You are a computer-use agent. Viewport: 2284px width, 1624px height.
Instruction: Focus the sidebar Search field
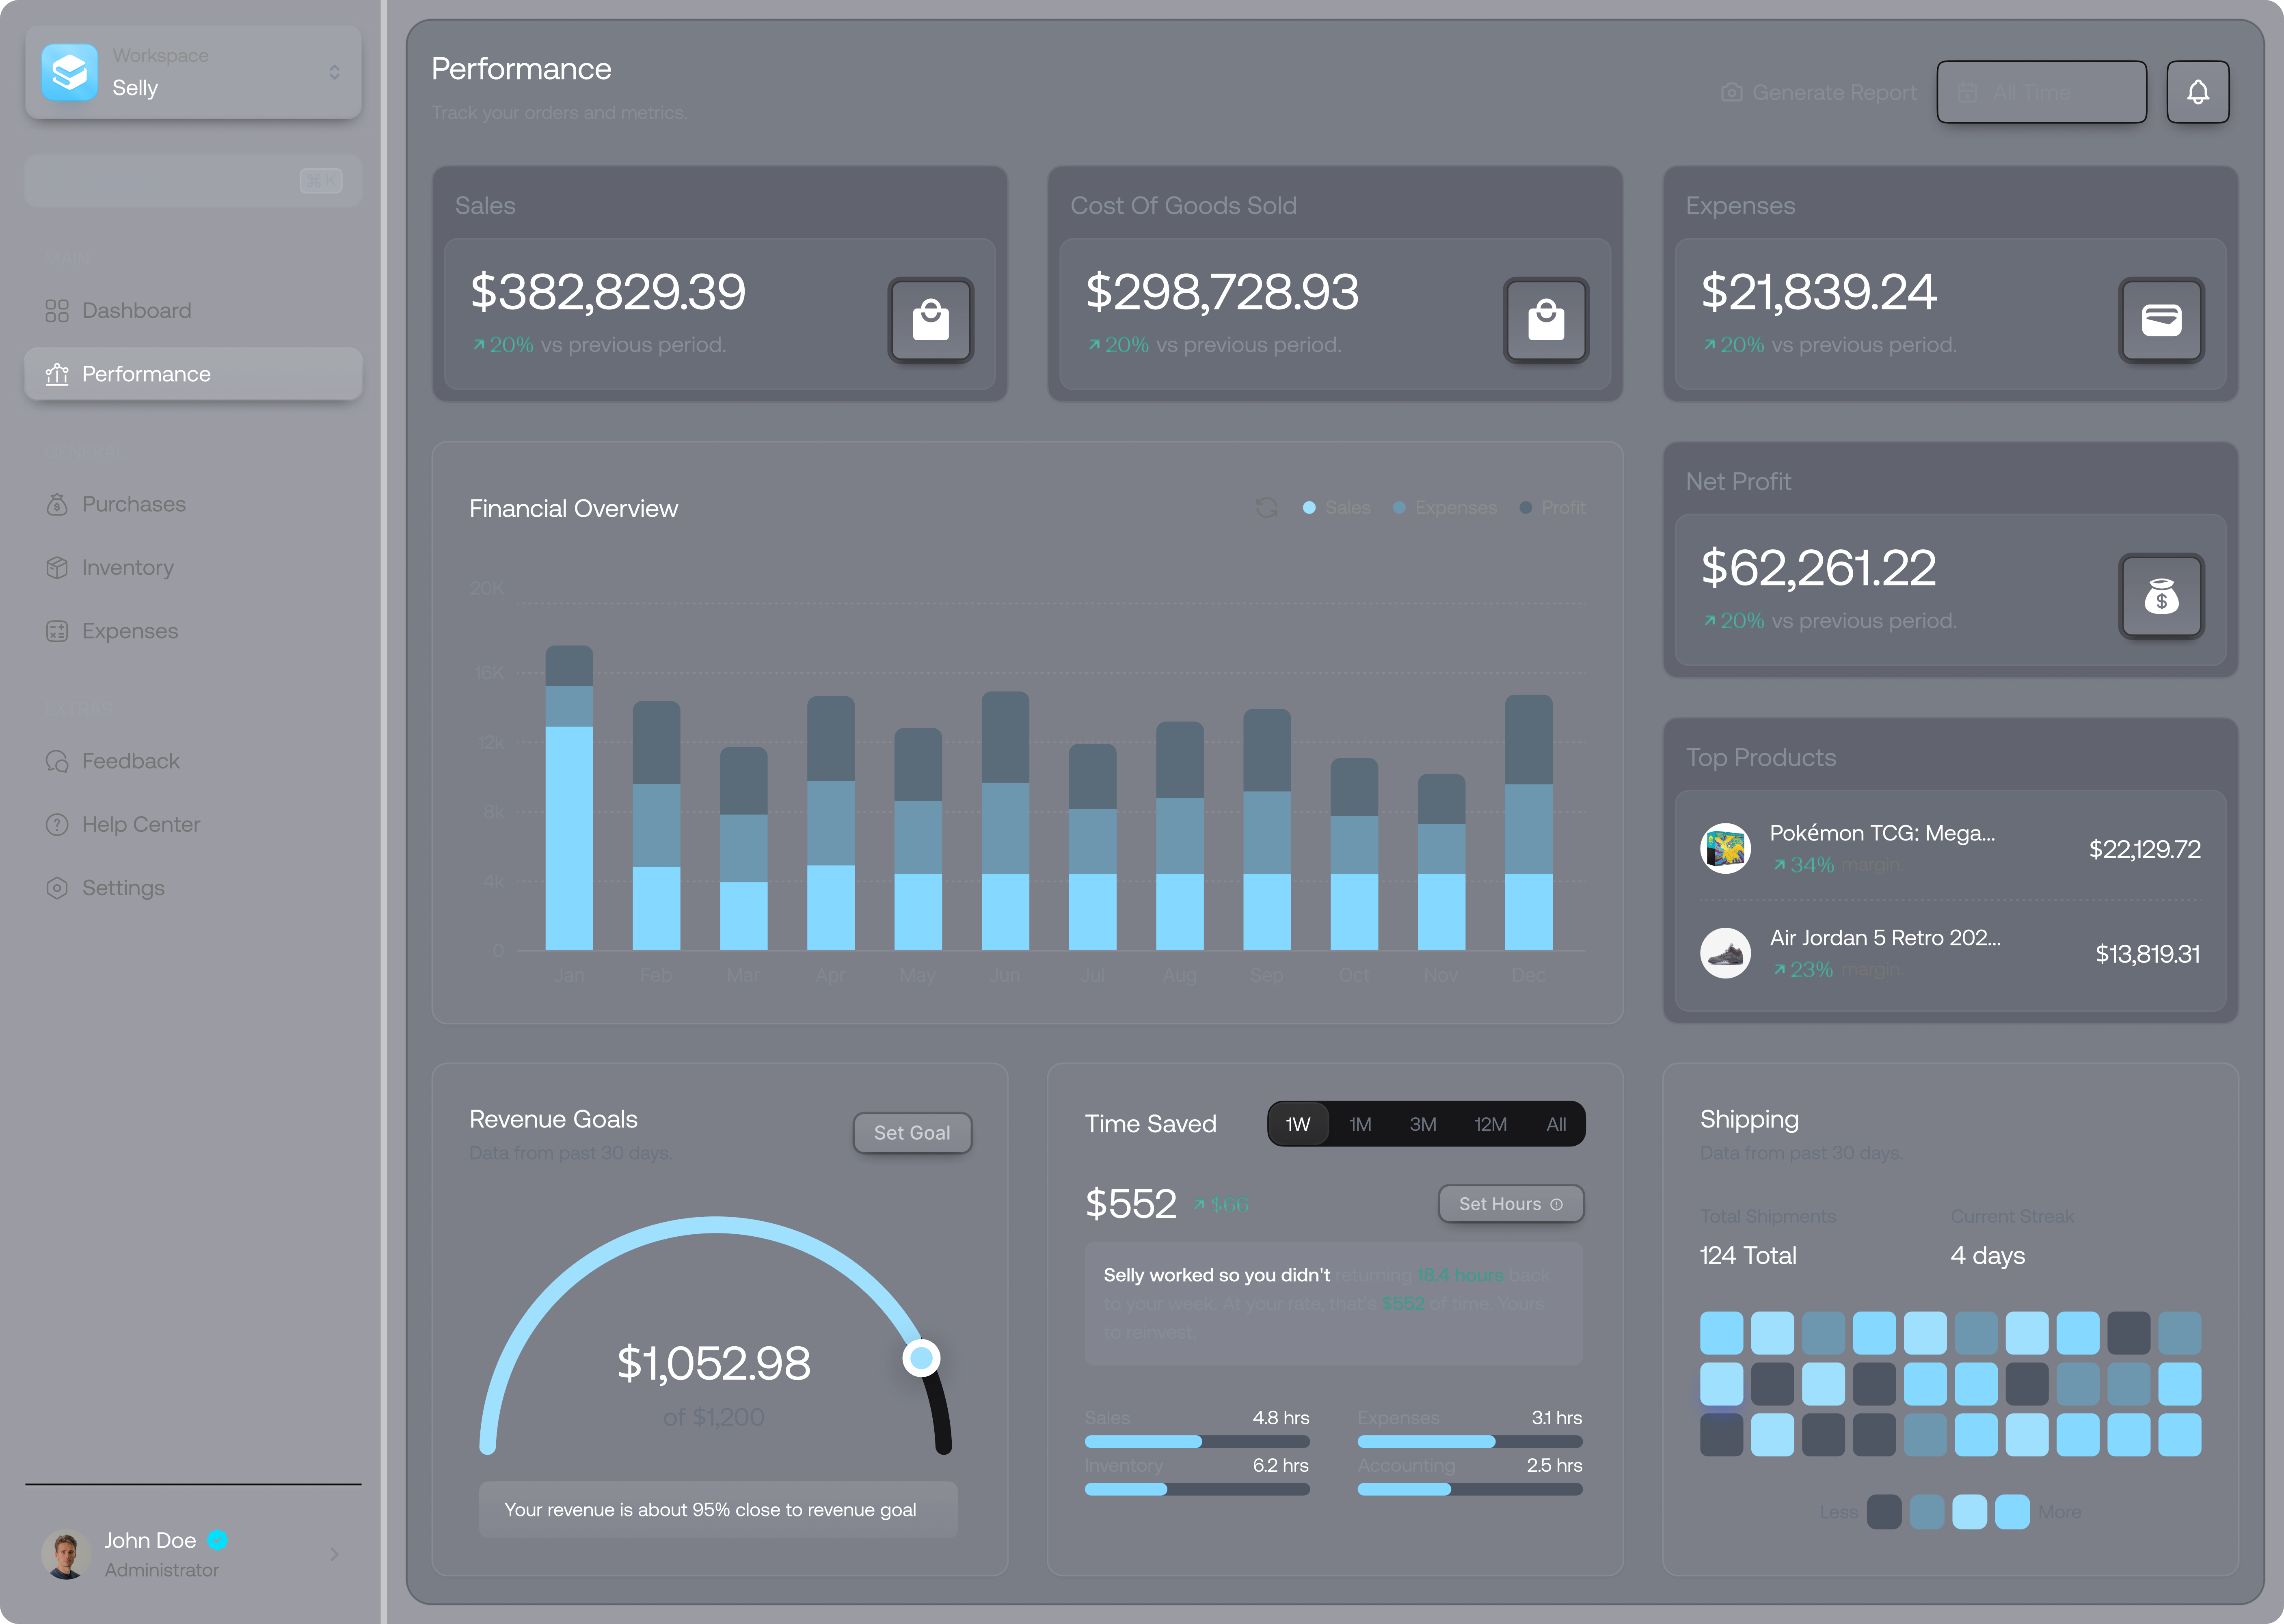193,181
